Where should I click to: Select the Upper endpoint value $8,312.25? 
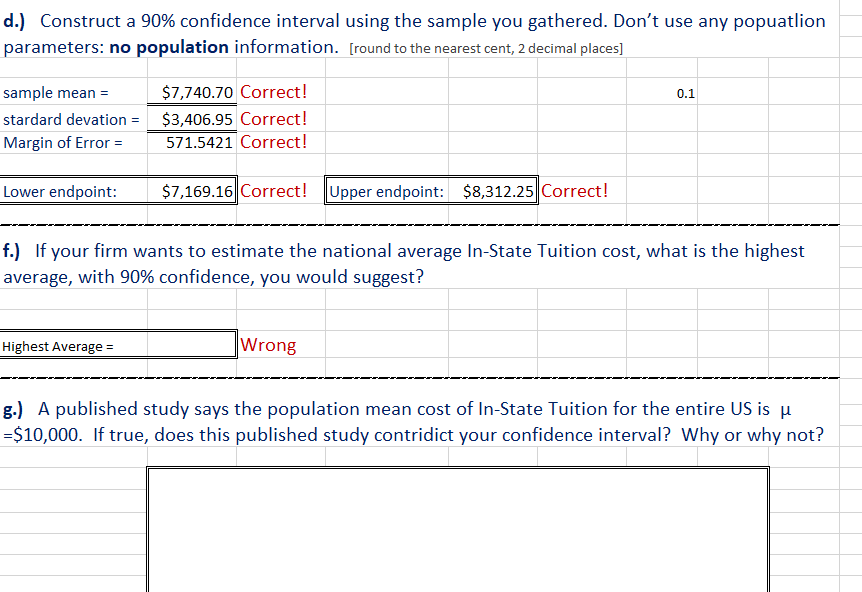(x=494, y=189)
